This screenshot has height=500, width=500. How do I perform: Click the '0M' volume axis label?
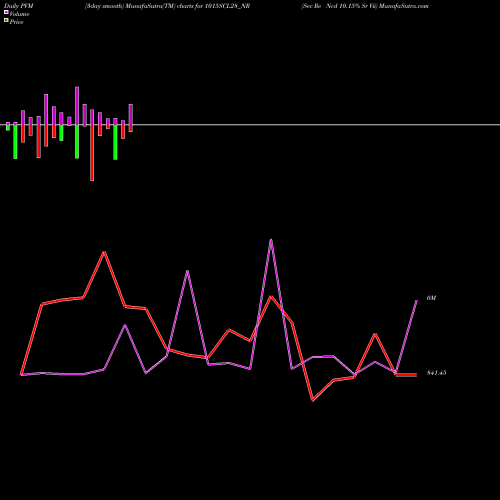(431, 298)
